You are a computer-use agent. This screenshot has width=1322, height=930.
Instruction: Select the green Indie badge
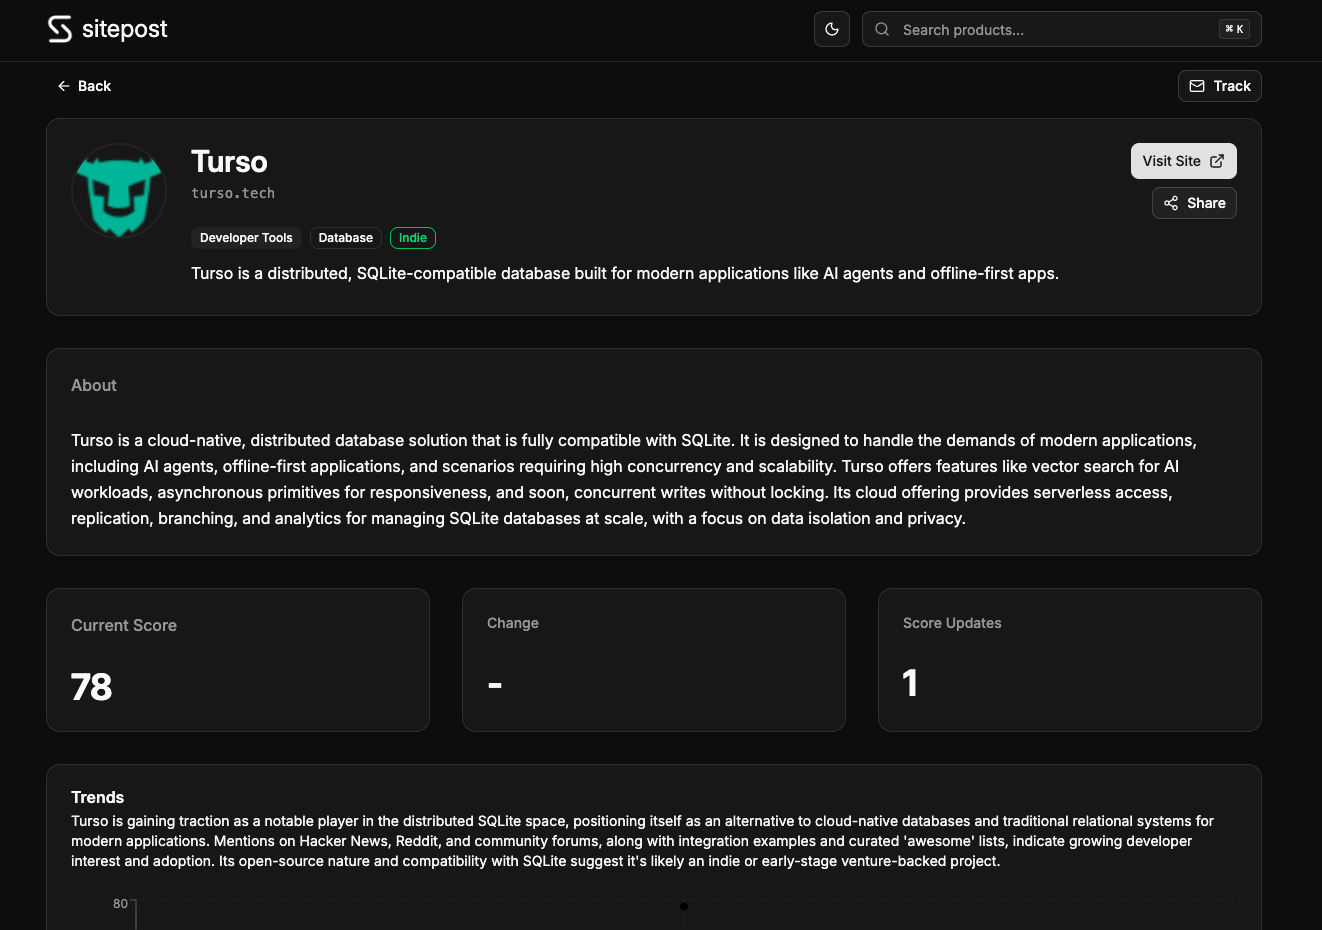coord(413,238)
